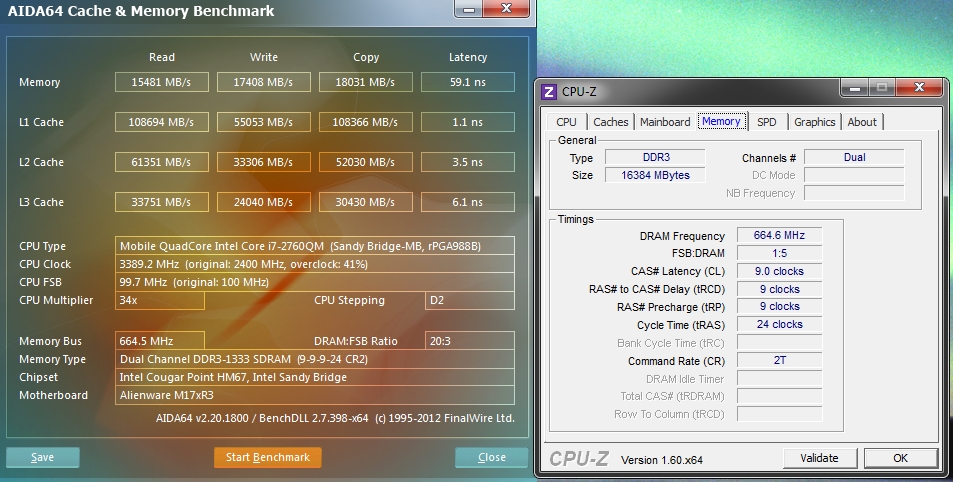953x482 pixels.
Task: Open the About tab in CPU-Z
Action: tap(862, 122)
